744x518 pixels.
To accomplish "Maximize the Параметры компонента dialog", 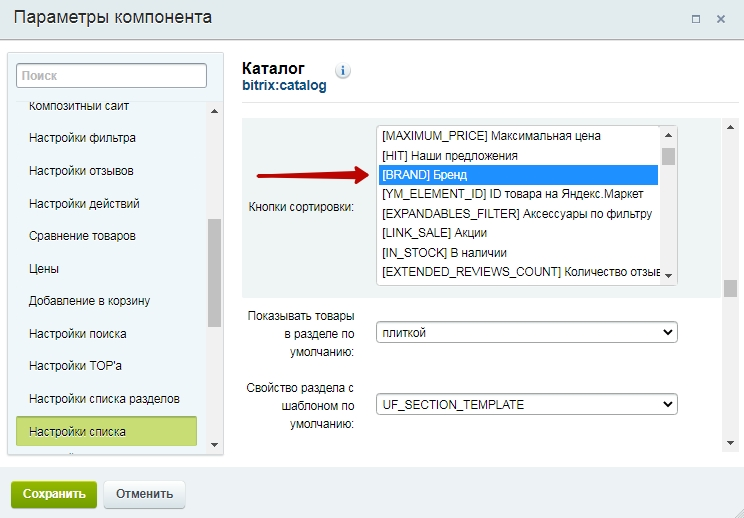I will pos(696,19).
